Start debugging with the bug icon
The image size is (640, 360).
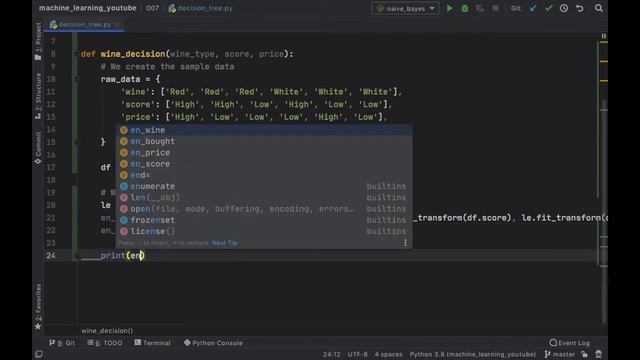point(464,8)
